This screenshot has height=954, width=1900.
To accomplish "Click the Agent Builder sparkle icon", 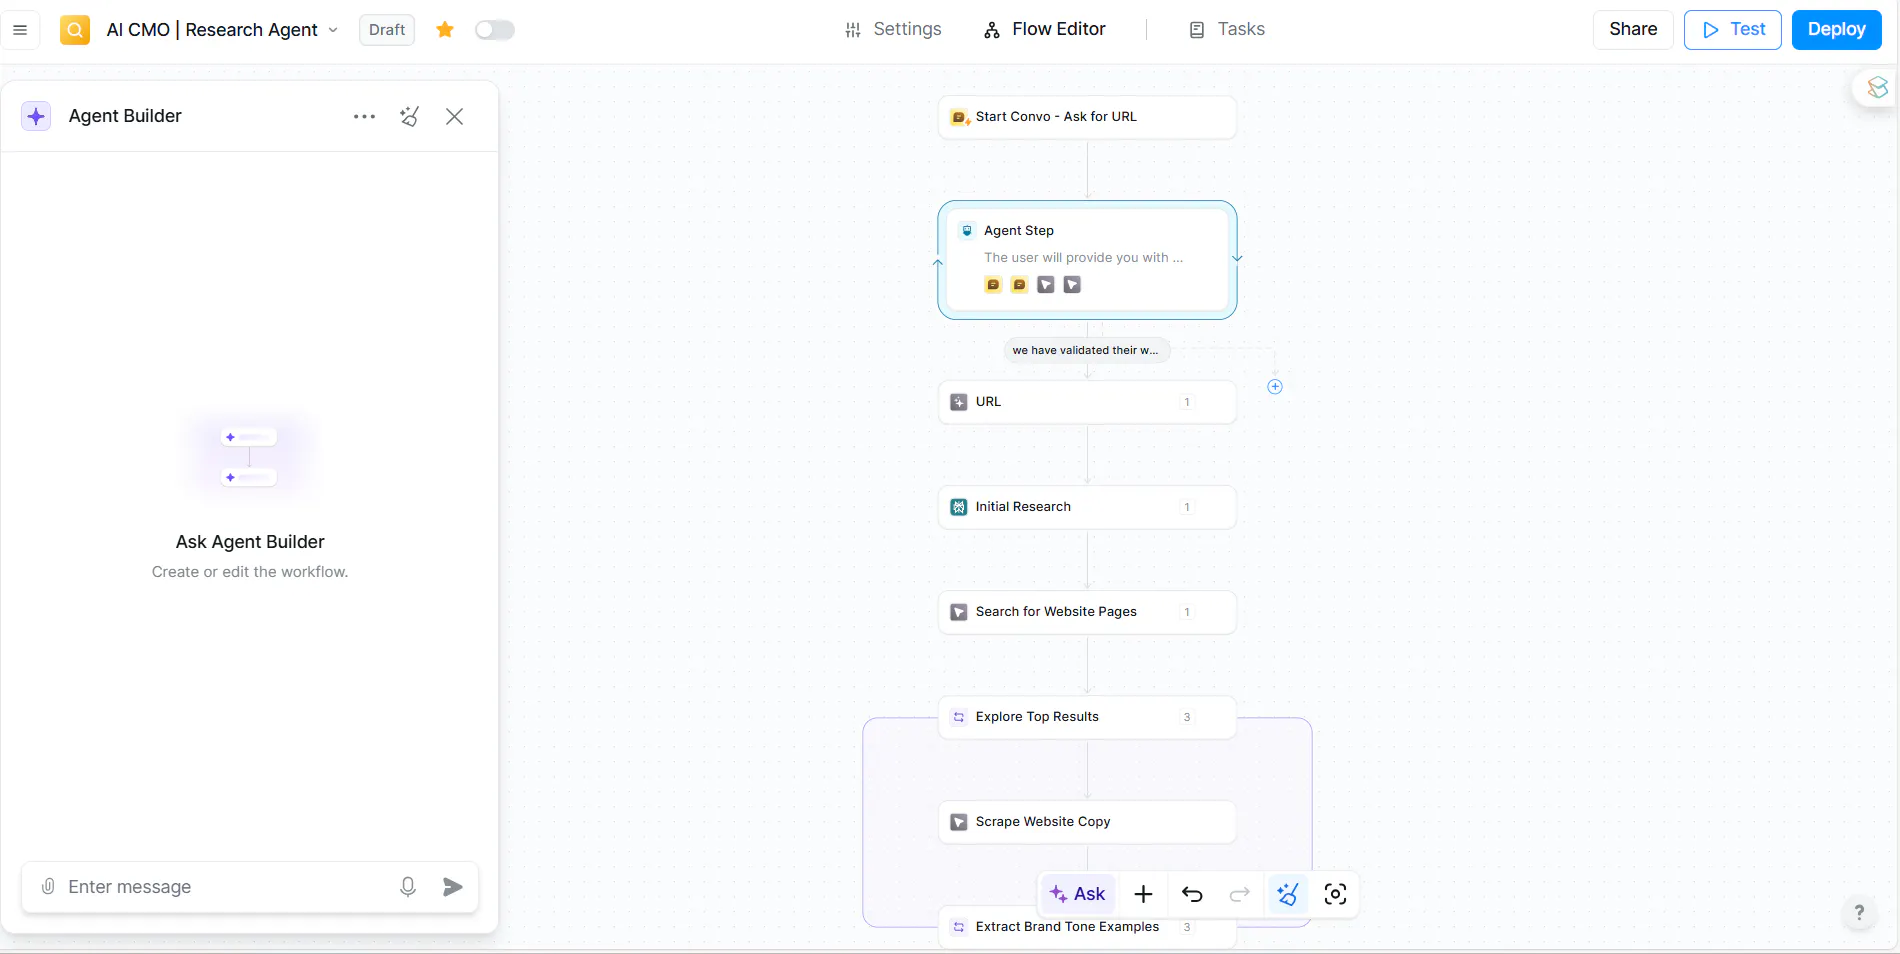I will [36, 116].
